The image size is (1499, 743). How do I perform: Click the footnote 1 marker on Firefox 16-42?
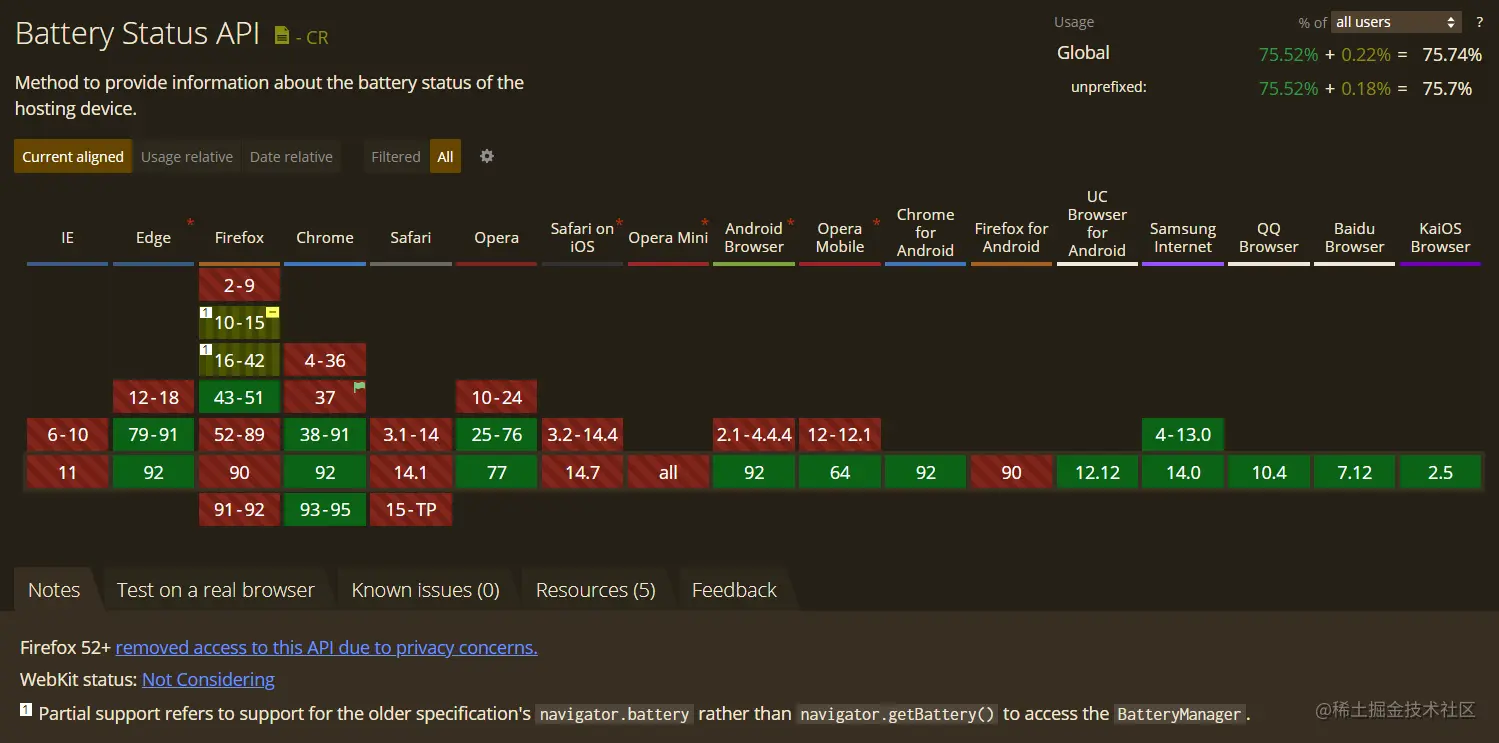click(x=206, y=350)
